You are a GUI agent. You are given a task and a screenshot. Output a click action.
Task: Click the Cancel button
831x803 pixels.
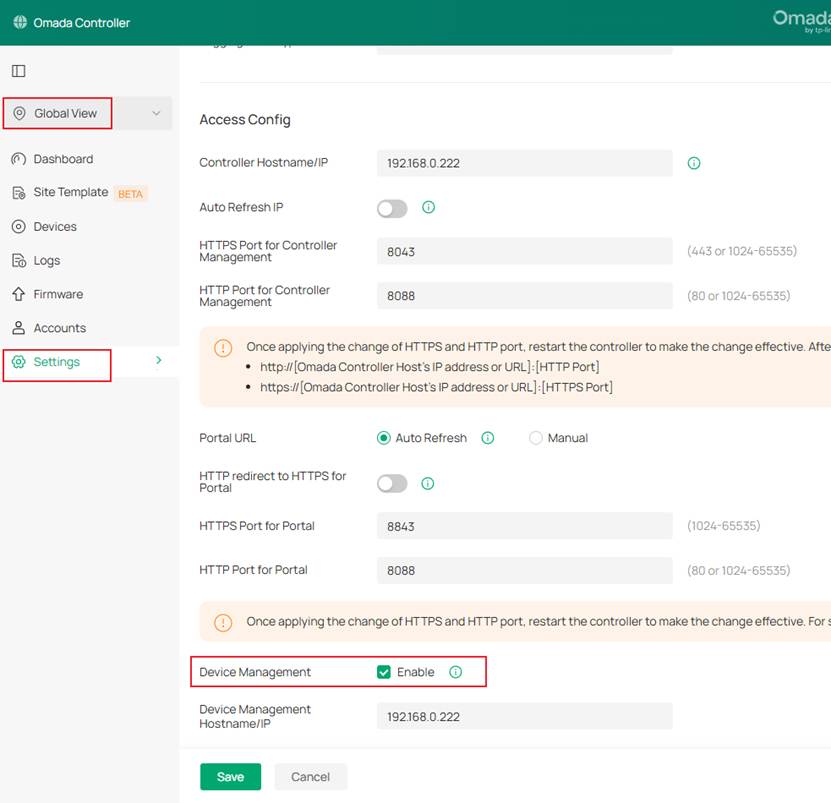[311, 777]
